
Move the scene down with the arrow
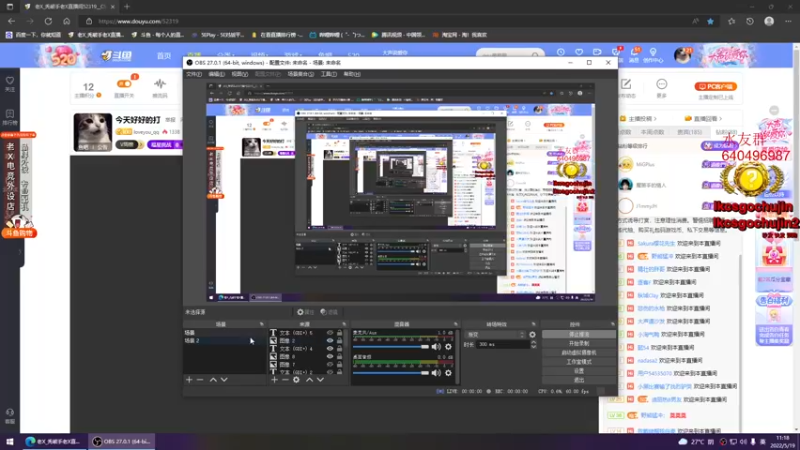[x=224, y=380]
